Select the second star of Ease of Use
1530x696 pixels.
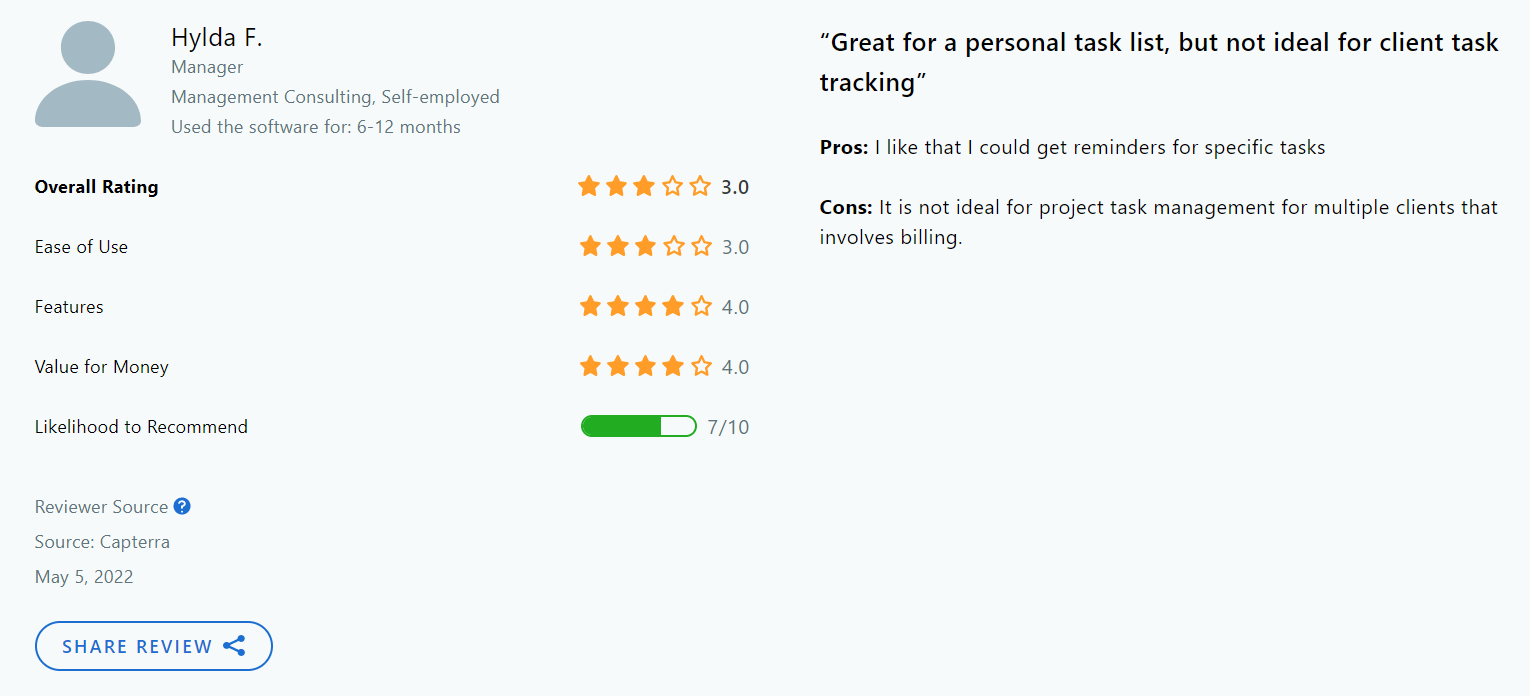617,246
